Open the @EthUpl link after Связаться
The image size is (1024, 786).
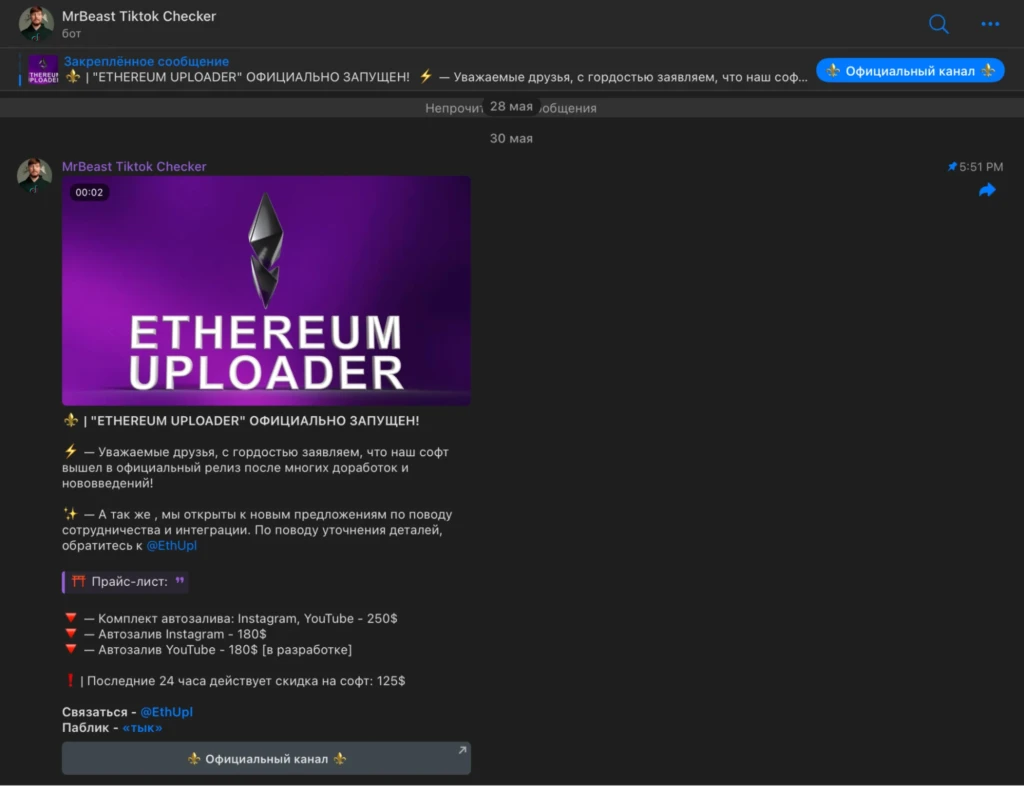tap(167, 712)
